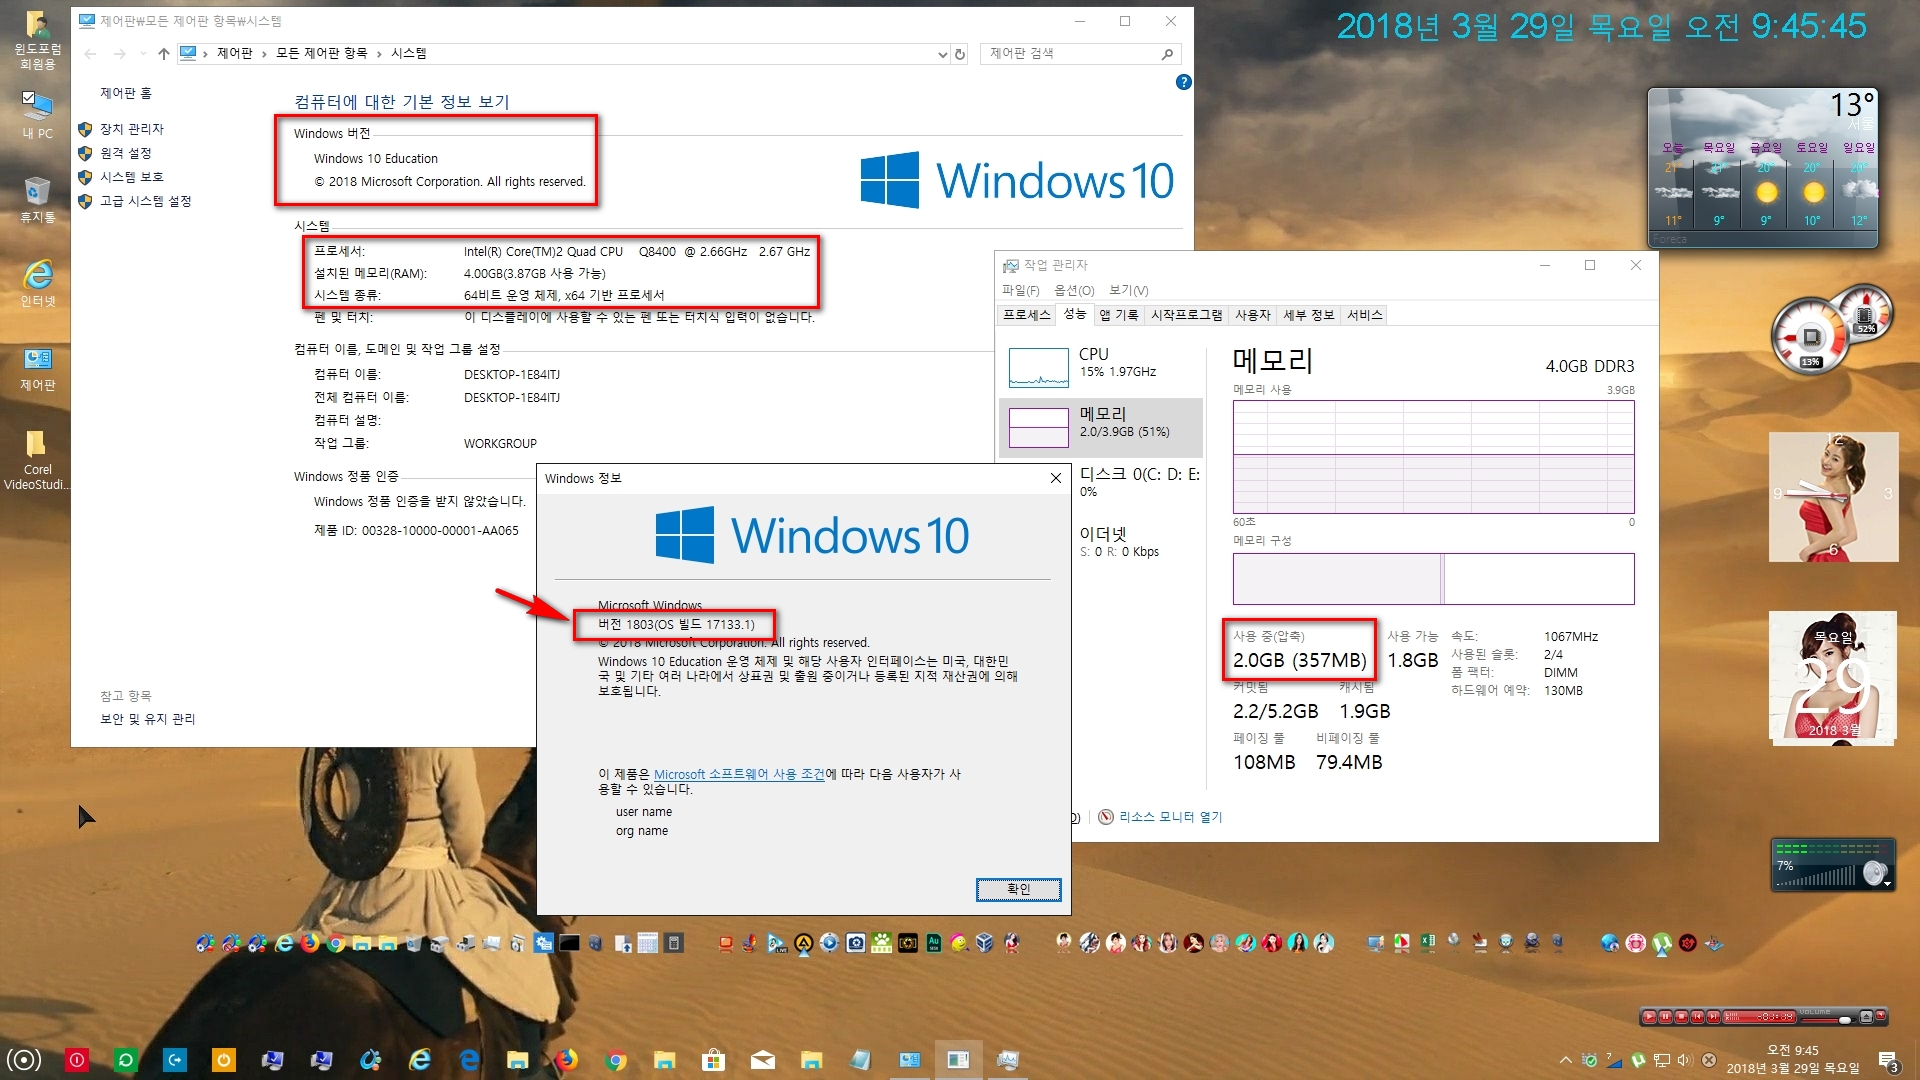The height and width of the screenshot is (1080, 1920).
Task: Click the refresh button in the address bar
Action: (x=960, y=54)
